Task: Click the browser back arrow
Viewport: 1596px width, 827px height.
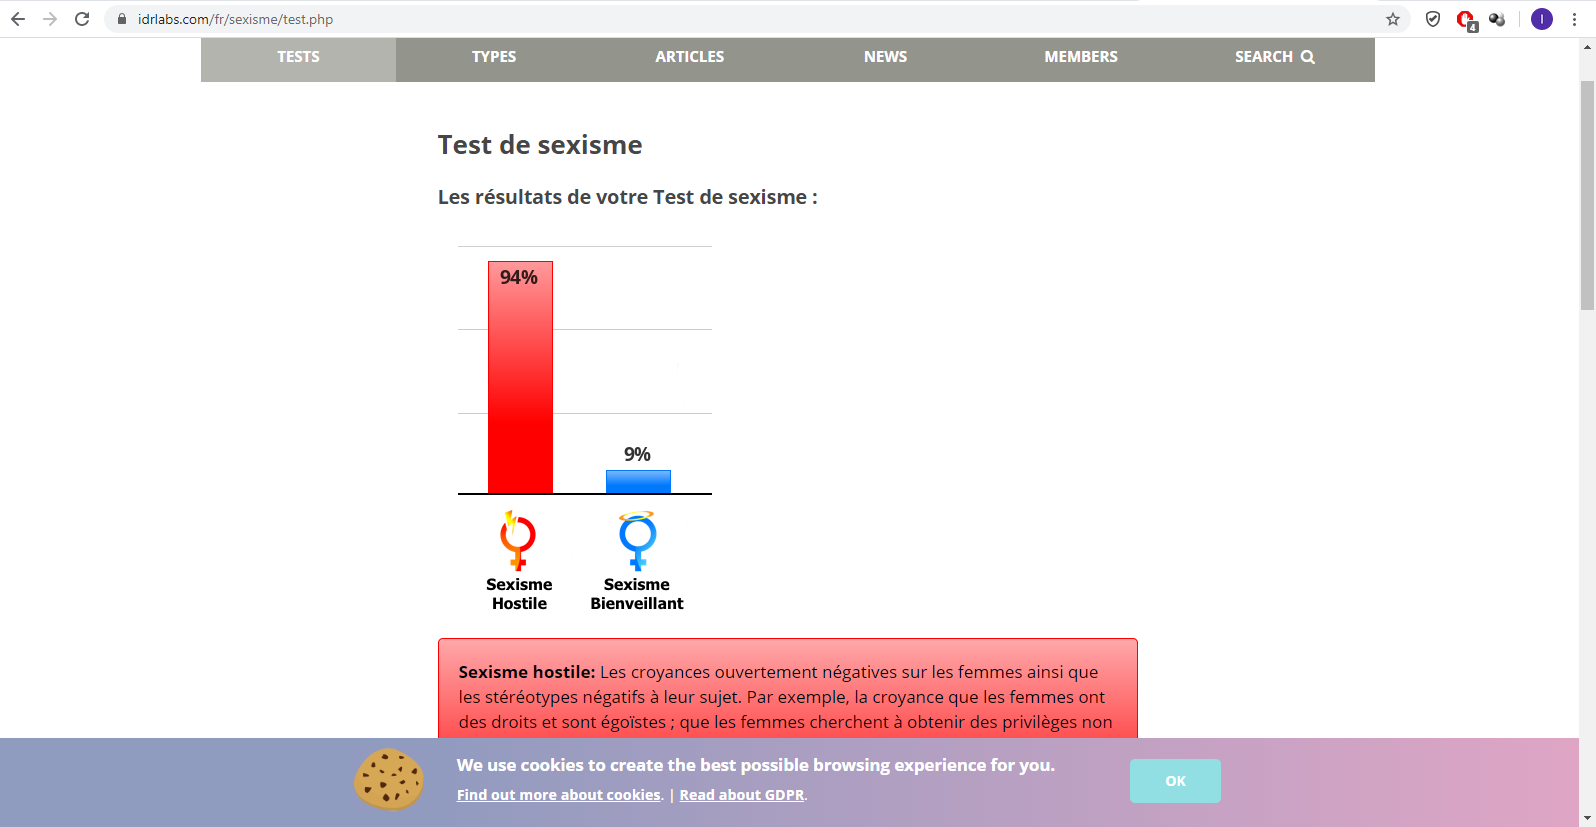Action: [x=18, y=19]
